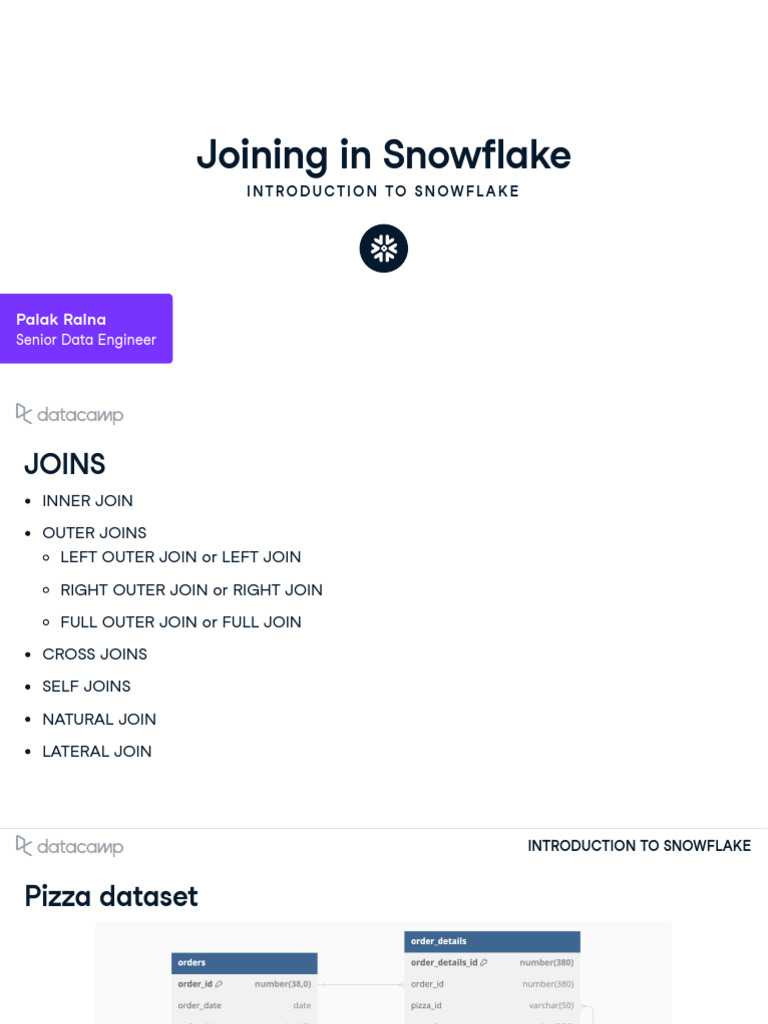Click the key icon beside order_details_id
Image resolution: width=768 pixels, height=1024 pixels.
pyautogui.click(x=484, y=962)
